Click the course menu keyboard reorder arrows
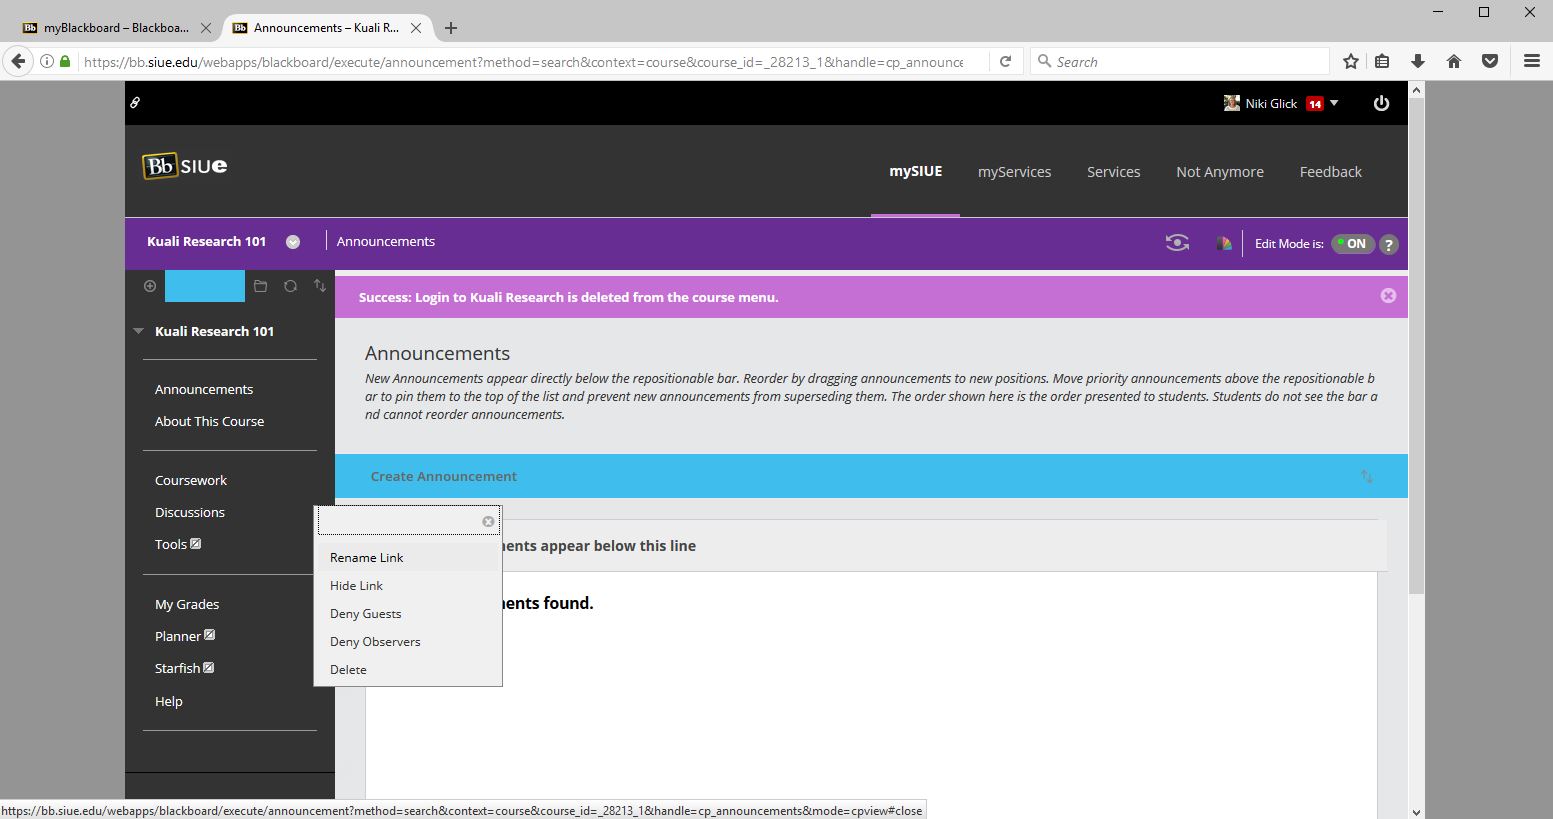The height and width of the screenshot is (819, 1553). (x=320, y=286)
